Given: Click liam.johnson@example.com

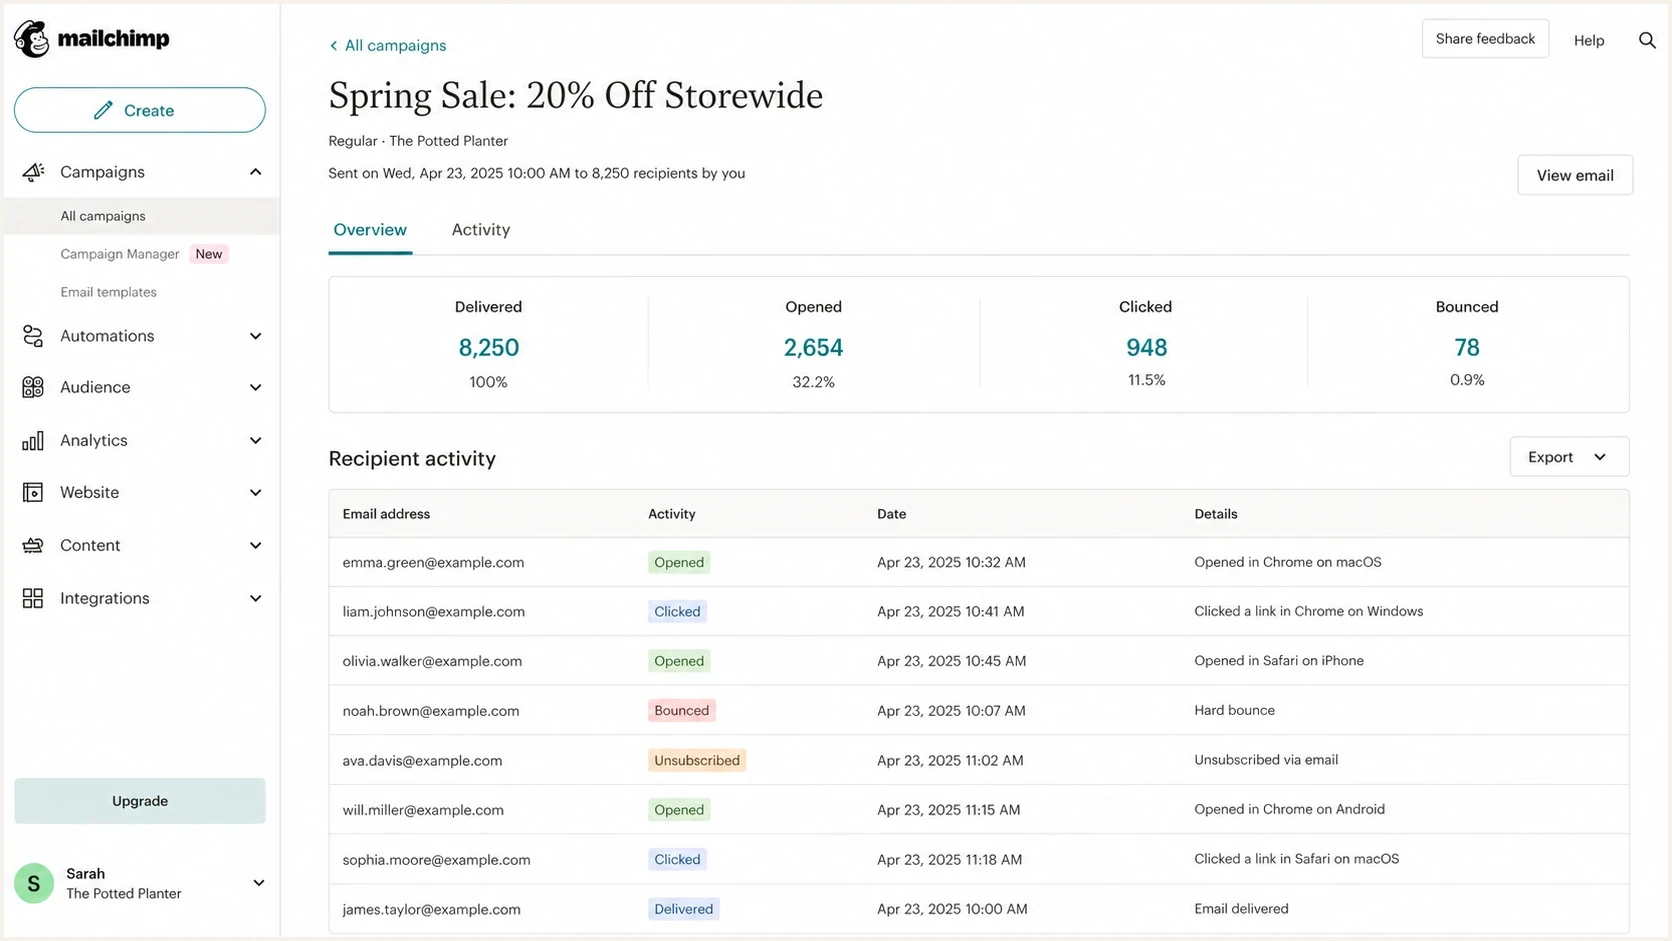Looking at the screenshot, I should [x=433, y=612].
